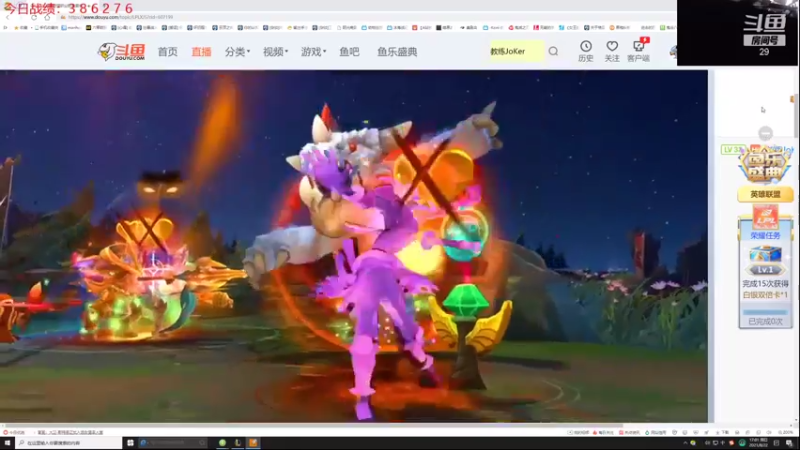Expand the 分类 categories dropdown
The image size is (800, 450).
pyautogui.click(x=237, y=52)
